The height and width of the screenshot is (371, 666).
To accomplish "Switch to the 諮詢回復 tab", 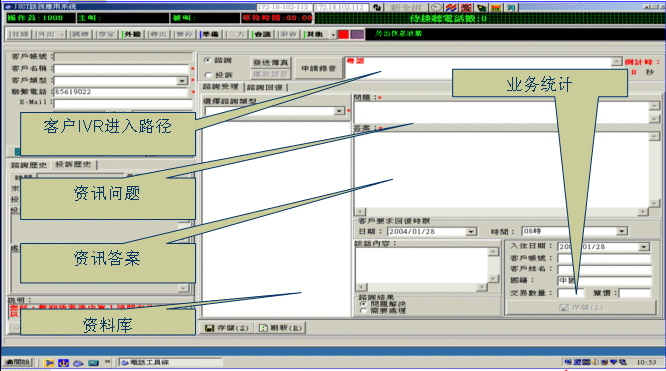I will [x=265, y=87].
